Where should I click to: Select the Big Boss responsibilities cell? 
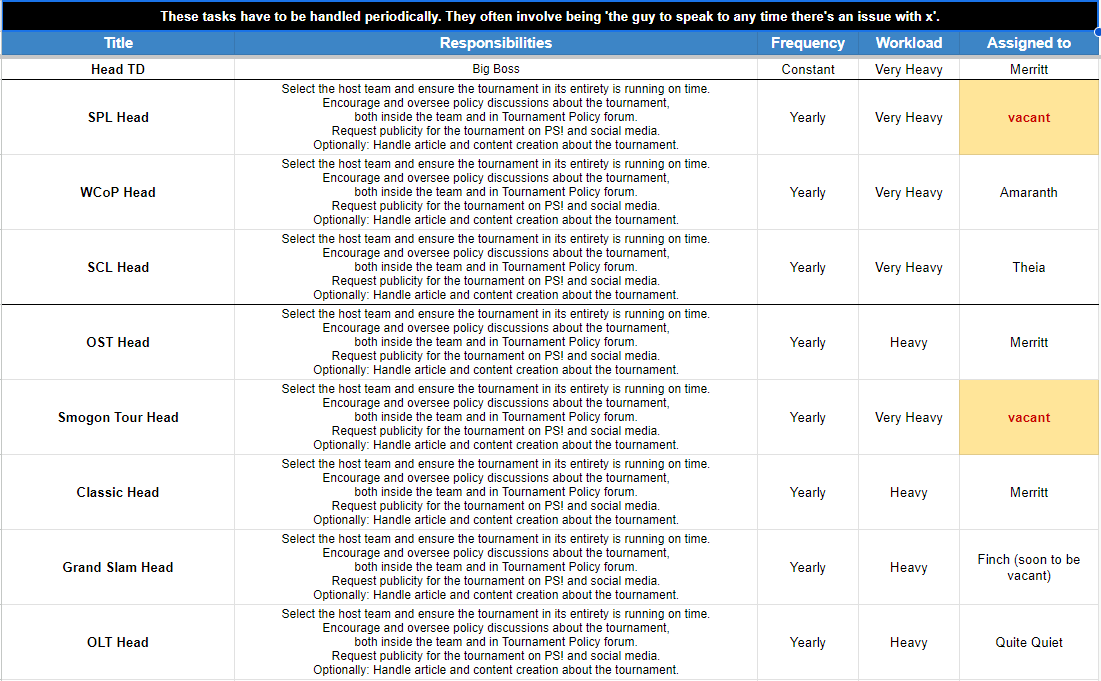(x=496, y=69)
